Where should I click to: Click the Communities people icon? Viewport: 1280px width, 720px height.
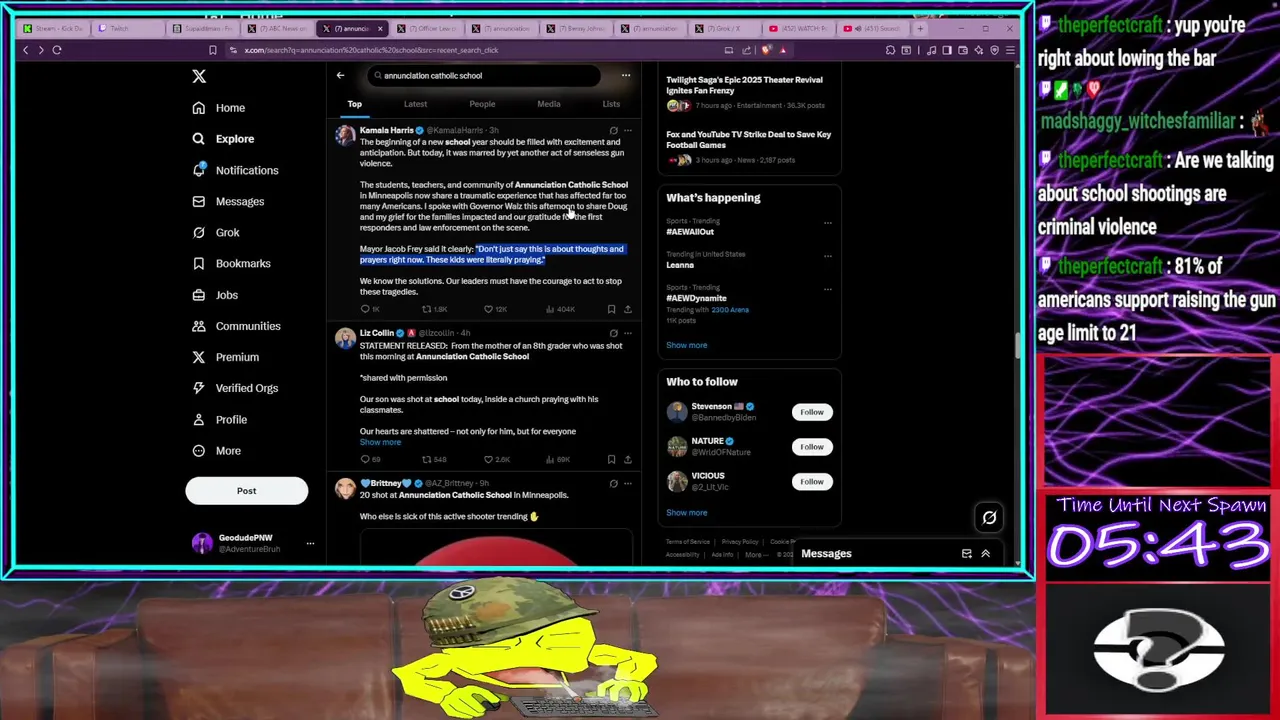199,326
